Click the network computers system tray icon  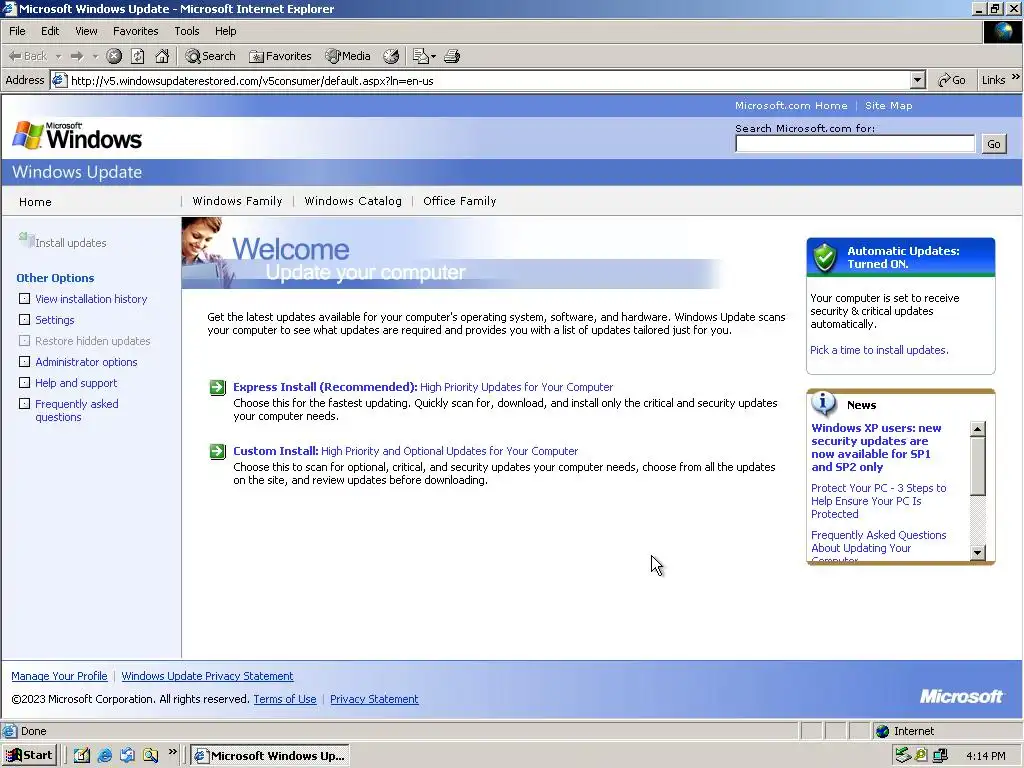click(940, 756)
